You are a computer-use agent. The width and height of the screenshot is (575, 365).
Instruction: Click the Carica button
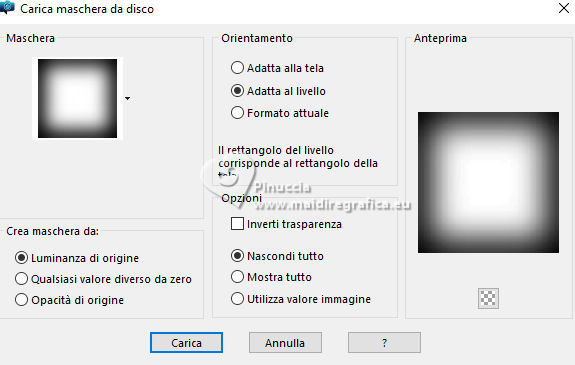coord(186,343)
